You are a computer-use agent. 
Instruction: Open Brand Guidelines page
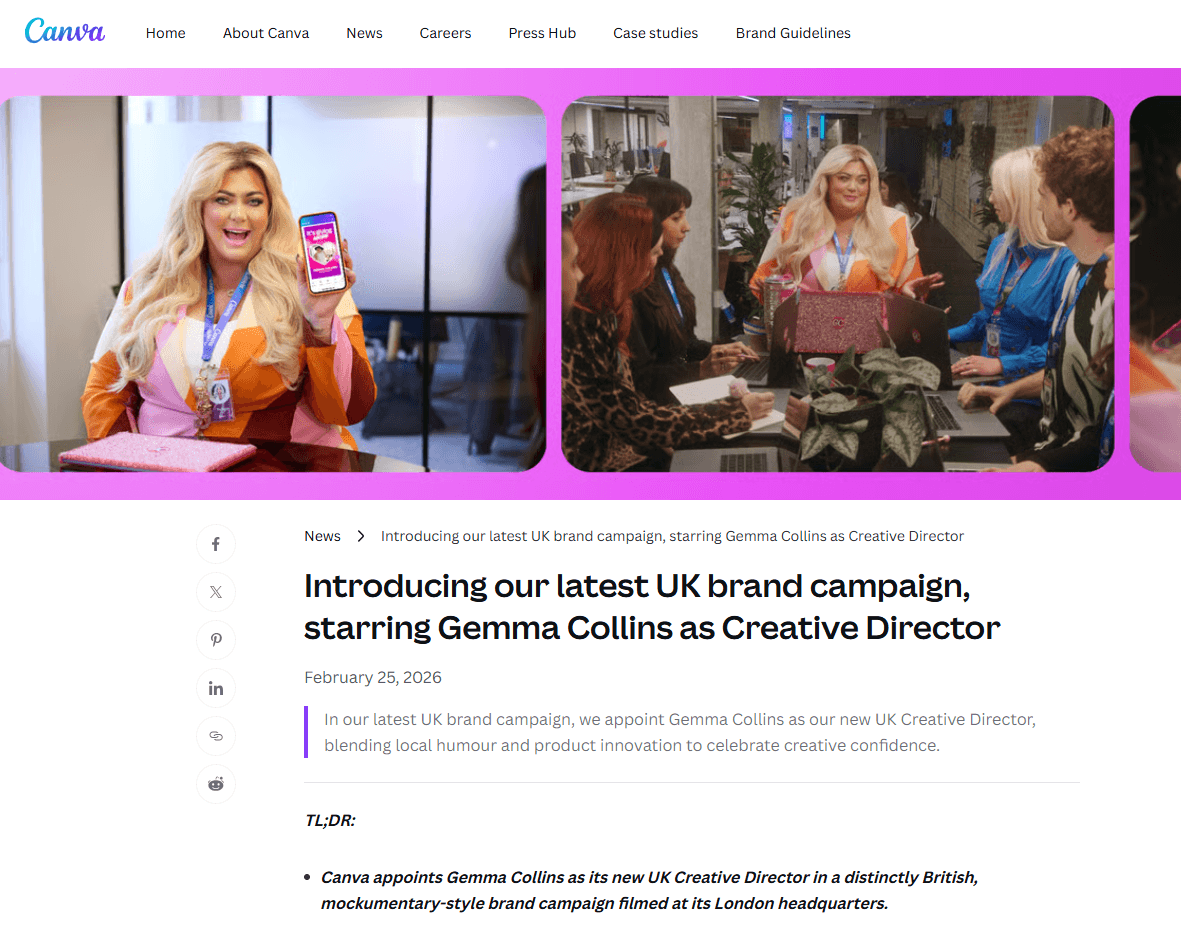click(x=793, y=33)
